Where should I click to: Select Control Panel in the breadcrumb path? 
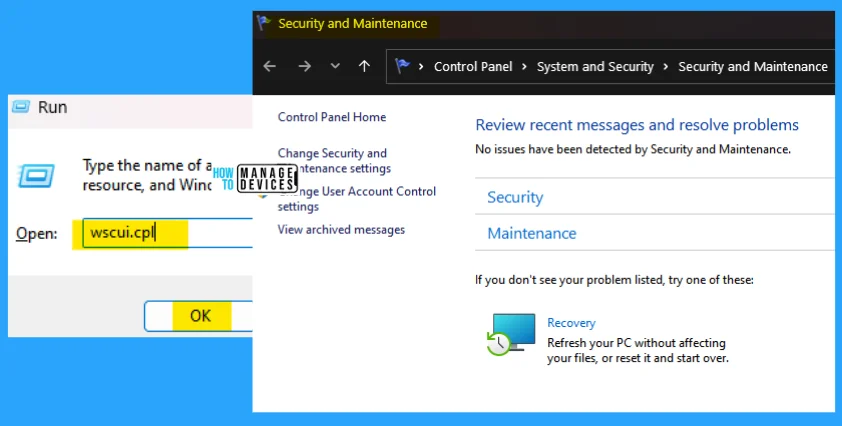(473, 67)
